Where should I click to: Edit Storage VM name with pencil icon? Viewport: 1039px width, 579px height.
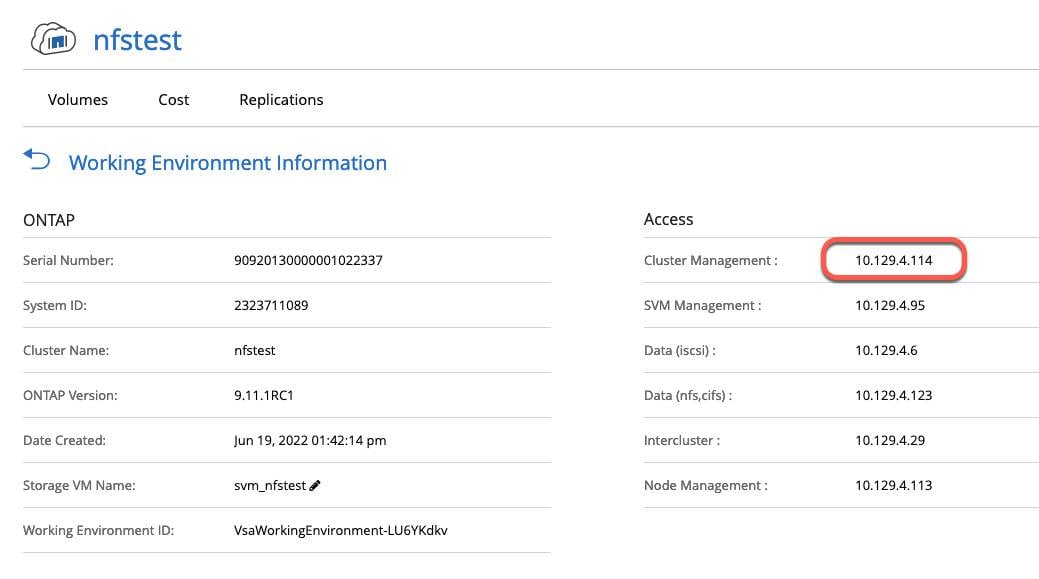coord(315,486)
